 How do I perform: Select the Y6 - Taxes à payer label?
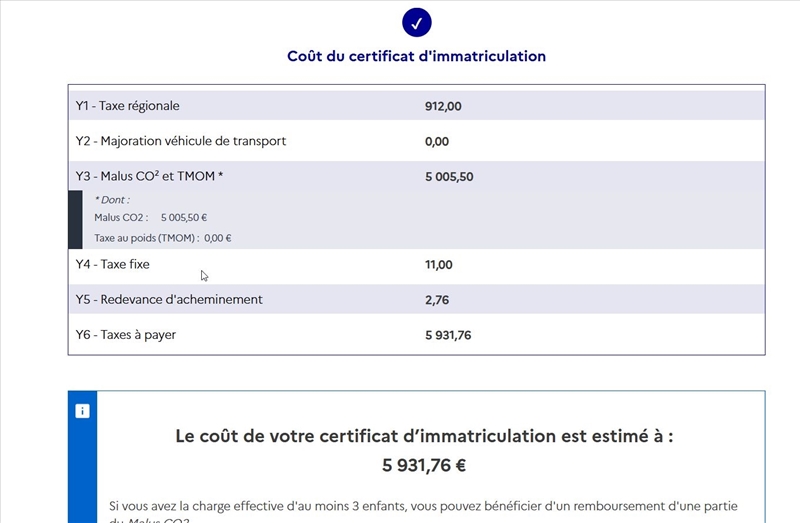click(126, 335)
